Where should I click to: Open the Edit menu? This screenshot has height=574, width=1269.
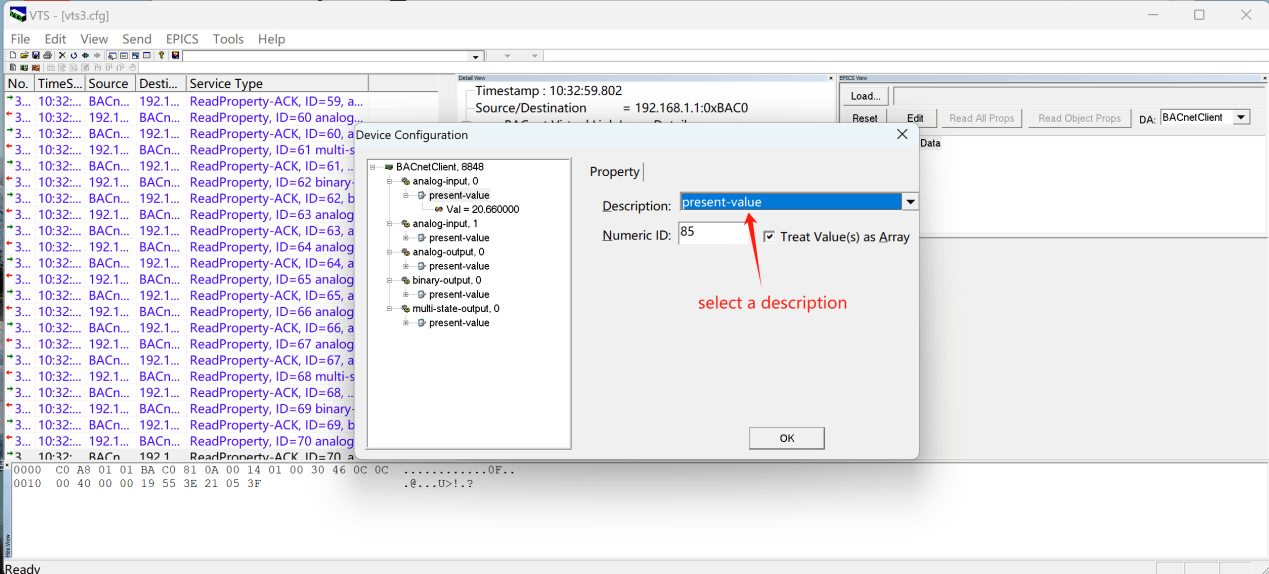pyautogui.click(x=55, y=39)
